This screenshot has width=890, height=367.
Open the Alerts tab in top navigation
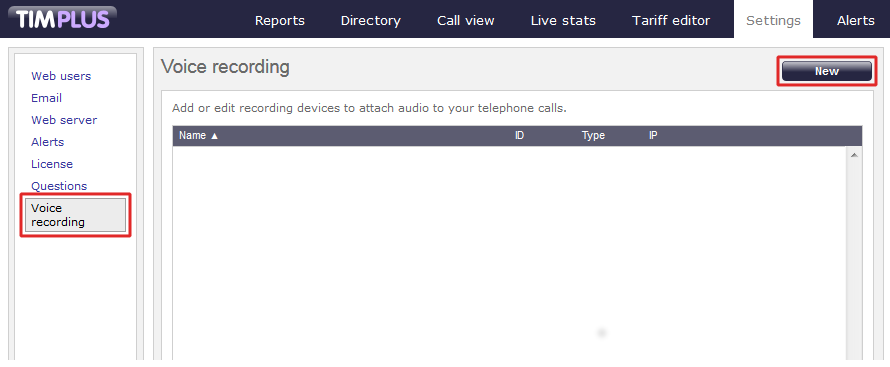tap(855, 20)
